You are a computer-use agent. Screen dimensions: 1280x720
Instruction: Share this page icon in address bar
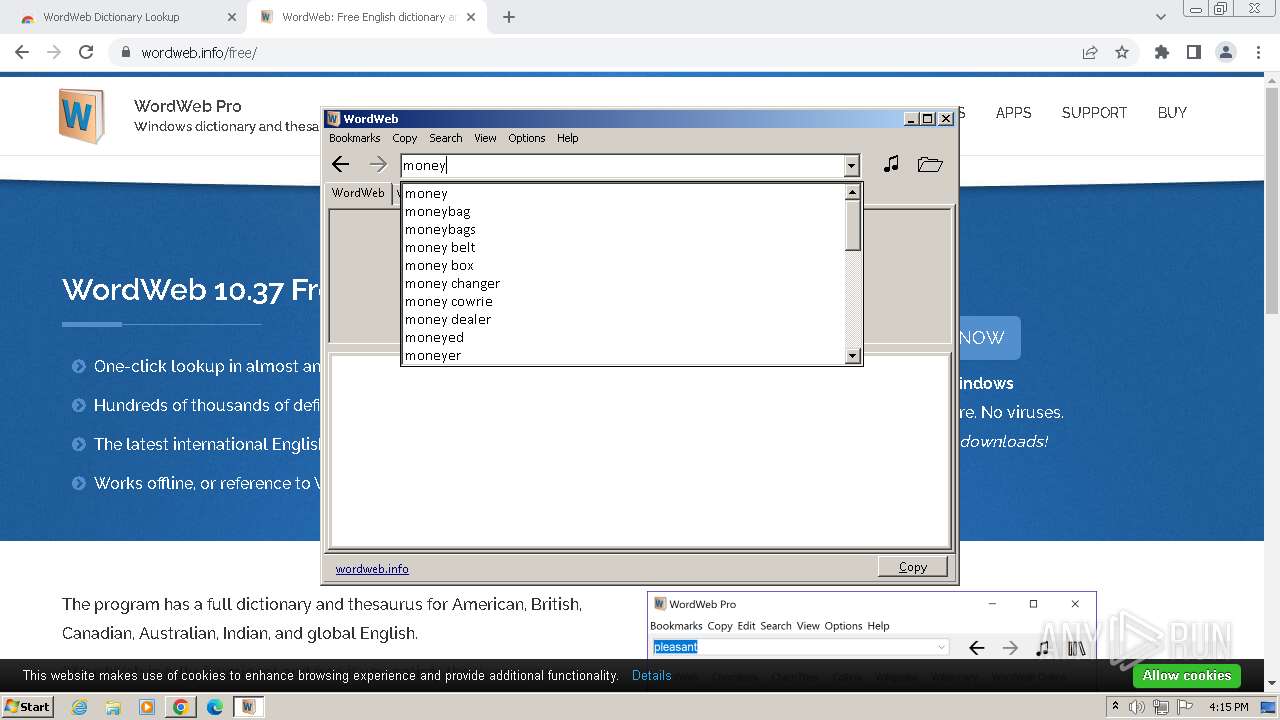1090,52
